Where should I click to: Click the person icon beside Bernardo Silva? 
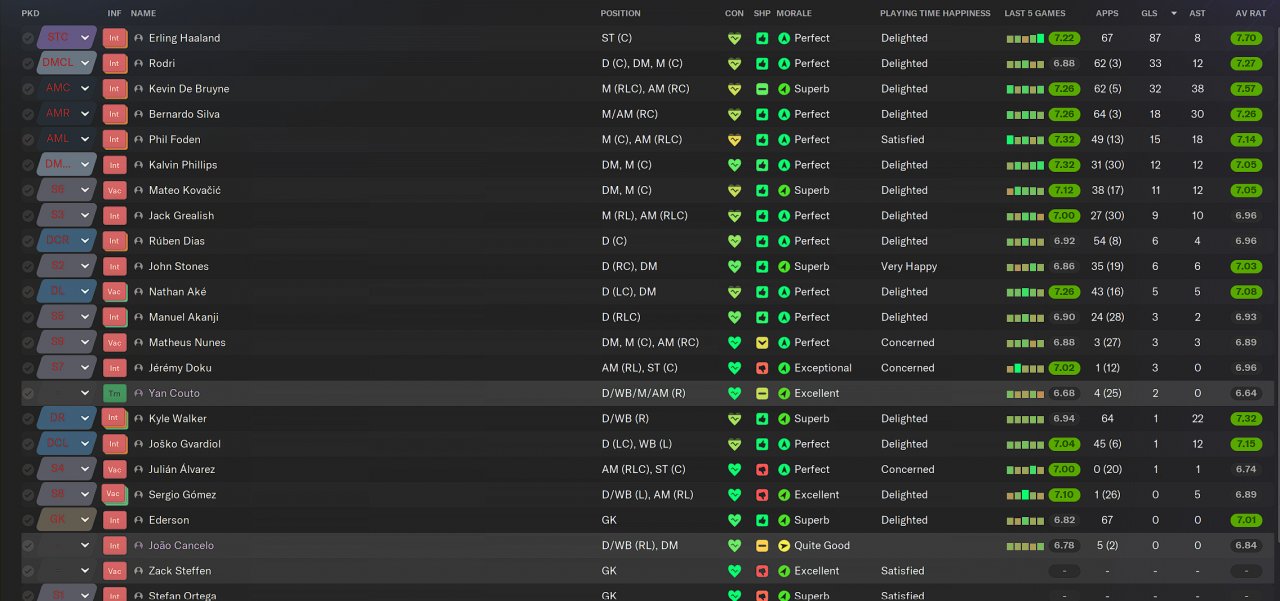[138, 114]
